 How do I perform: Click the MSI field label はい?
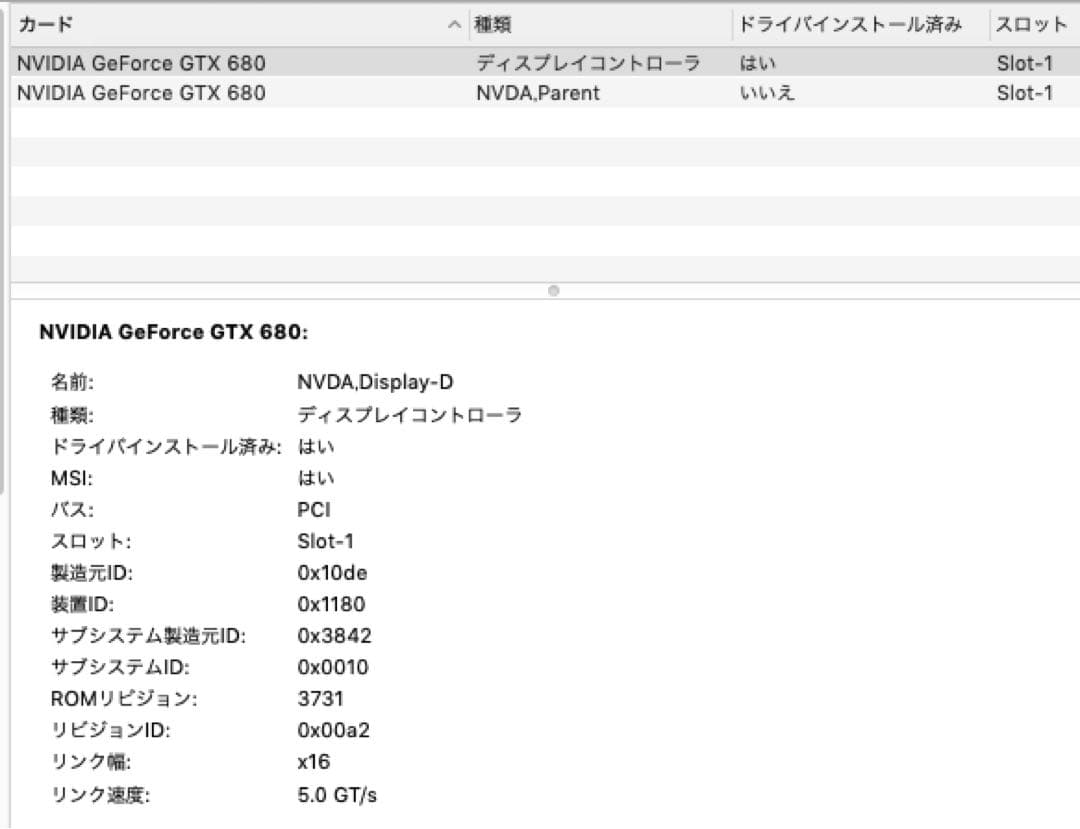coord(318,478)
